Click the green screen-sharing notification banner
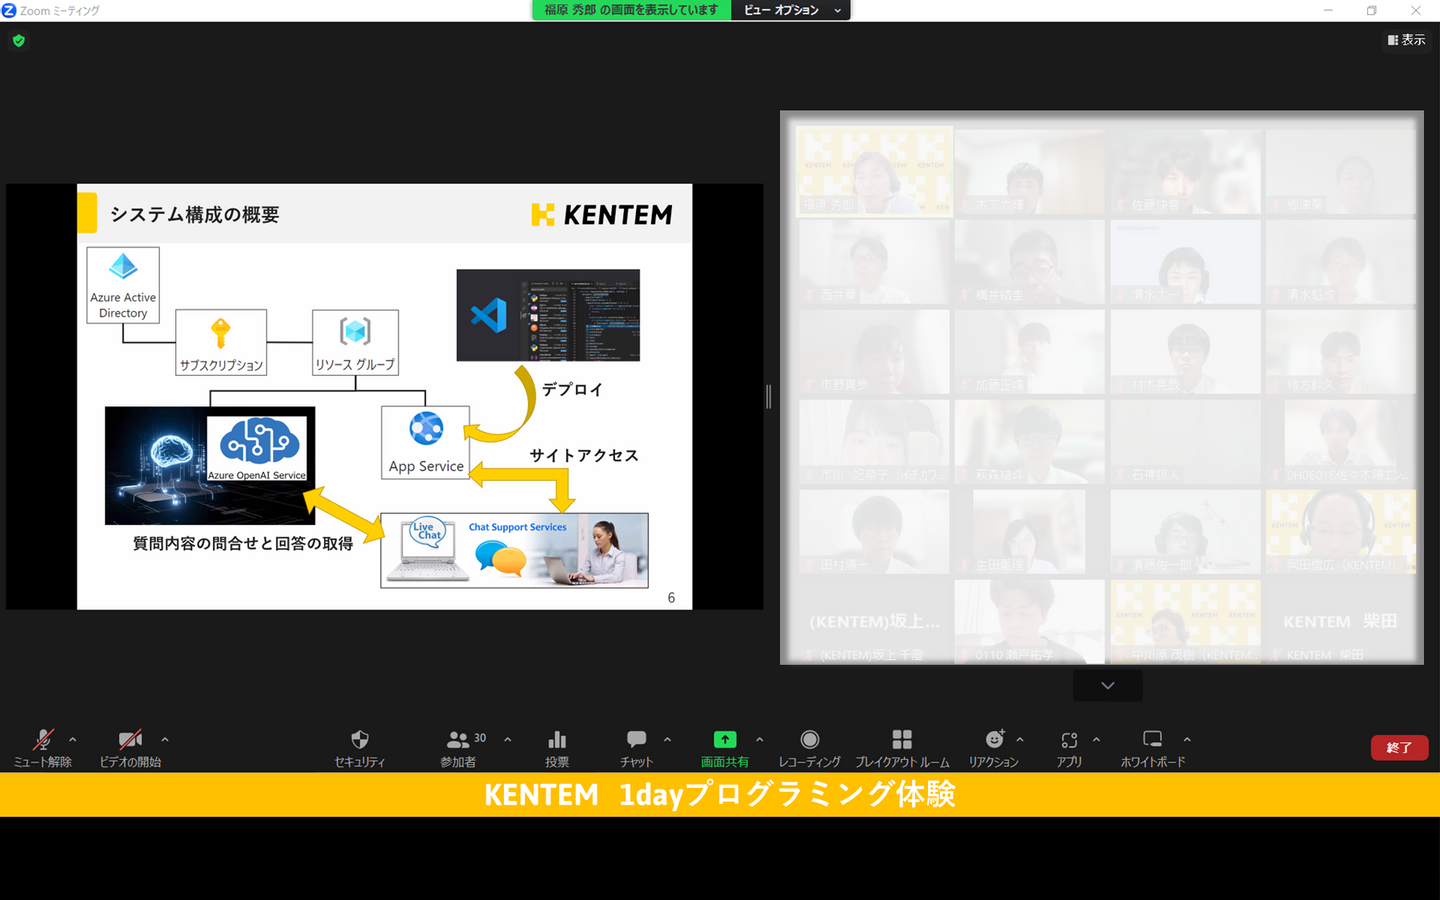1440x900 pixels. [x=632, y=10]
